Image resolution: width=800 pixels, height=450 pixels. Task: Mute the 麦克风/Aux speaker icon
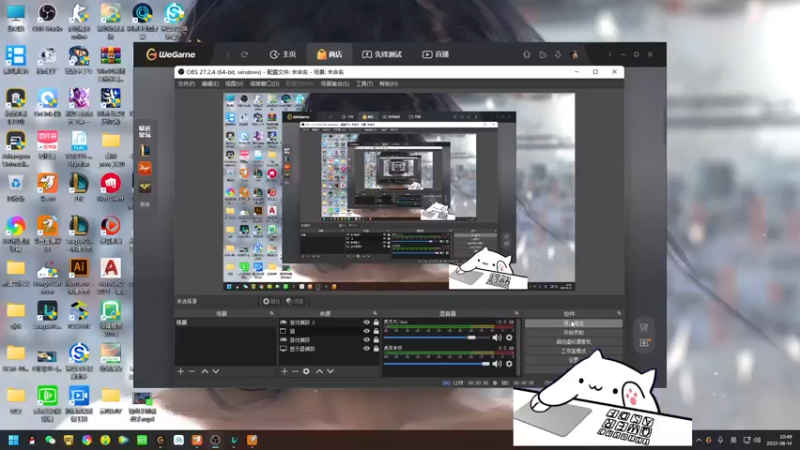pos(497,337)
